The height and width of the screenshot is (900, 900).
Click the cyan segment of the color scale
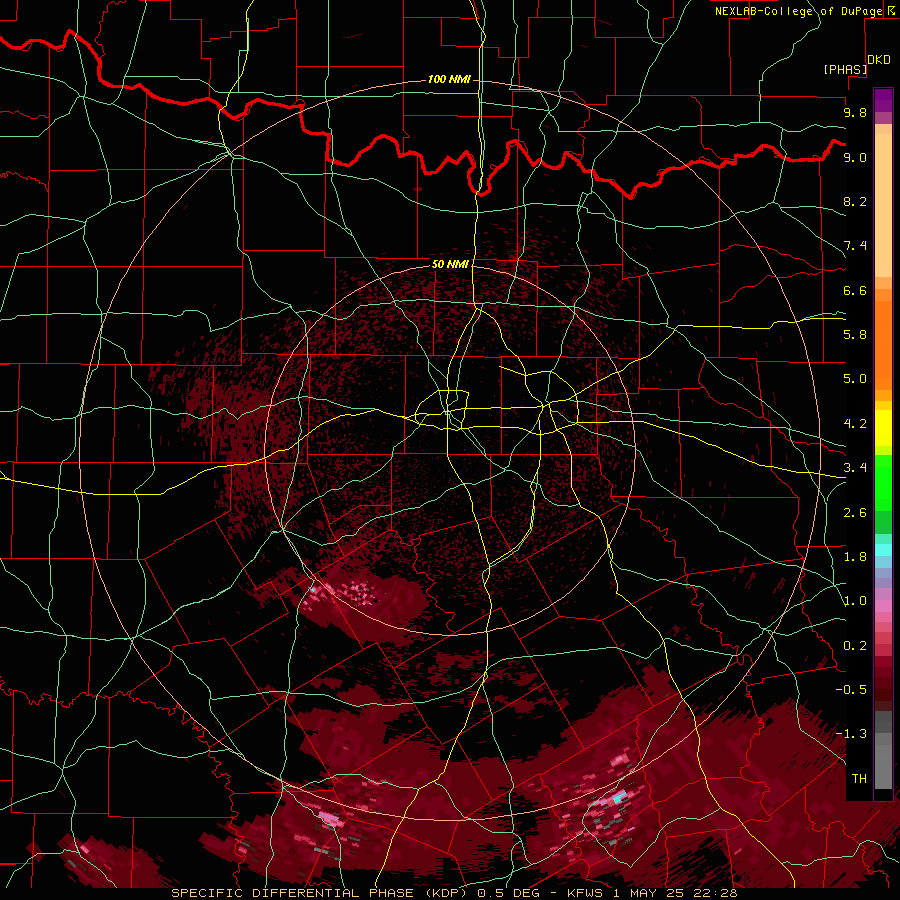883,550
